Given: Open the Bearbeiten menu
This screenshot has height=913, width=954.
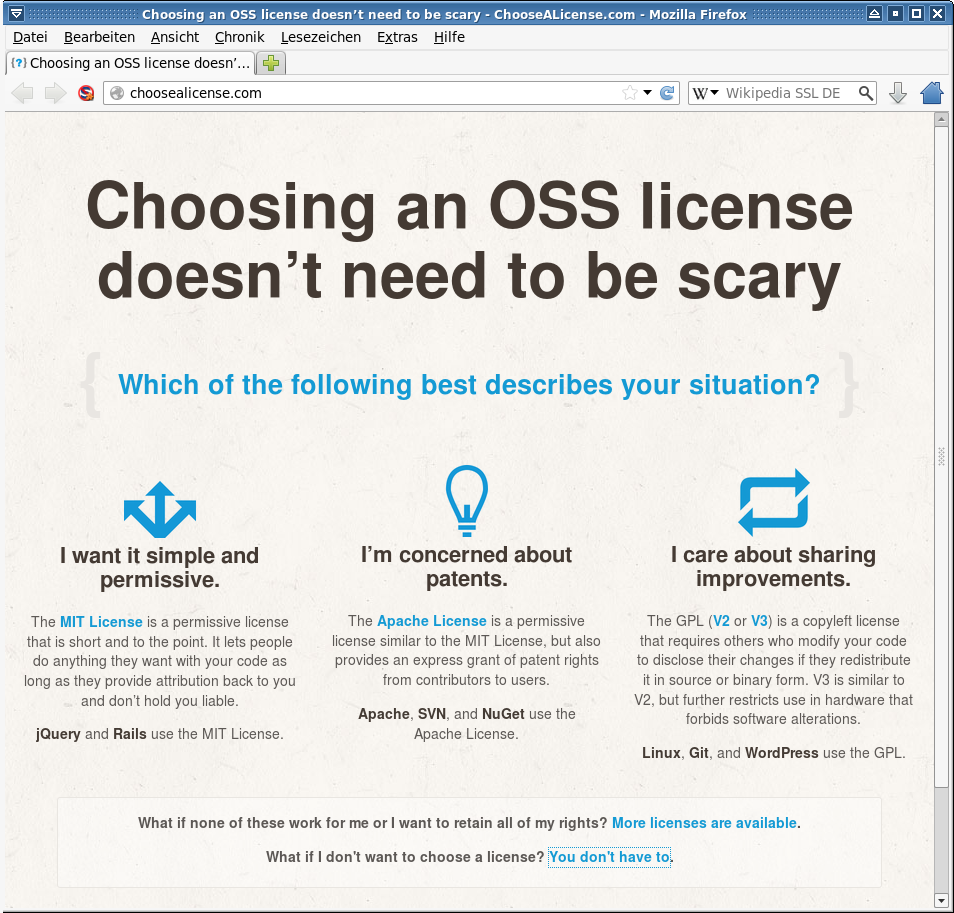Looking at the screenshot, I should pyautogui.click(x=99, y=37).
